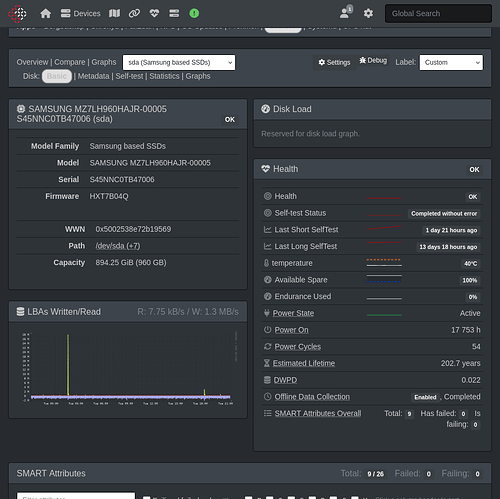The width and height of the screenshot is (500, 499).
Task: Open the Power On link
Action: point(291,330)
